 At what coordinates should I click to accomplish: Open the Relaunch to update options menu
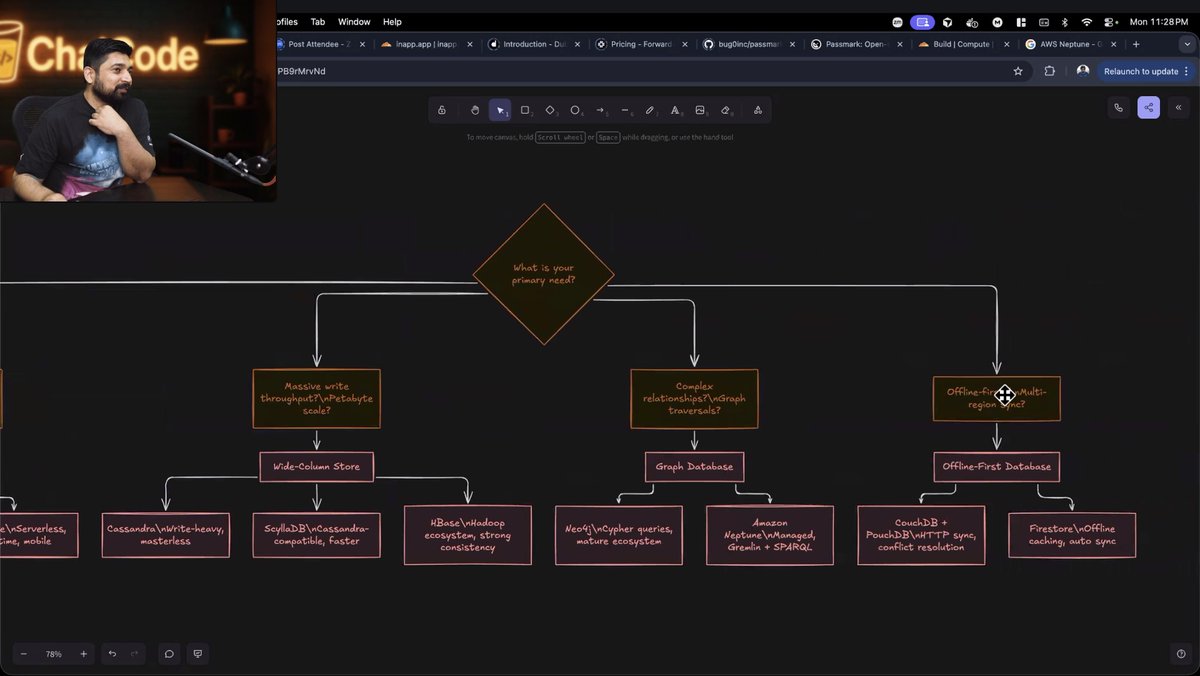1185,71
